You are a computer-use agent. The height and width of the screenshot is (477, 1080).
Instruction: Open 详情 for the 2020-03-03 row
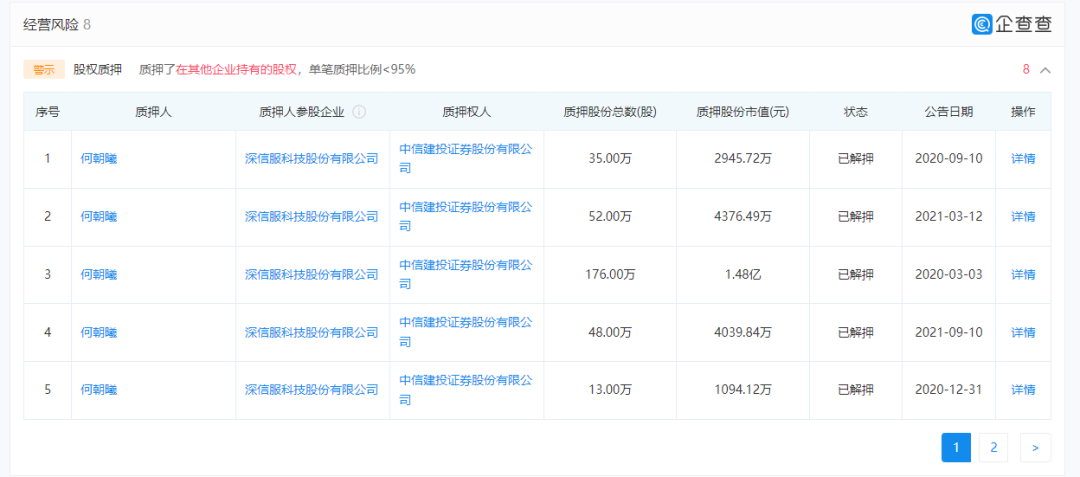click(1023, 274)
